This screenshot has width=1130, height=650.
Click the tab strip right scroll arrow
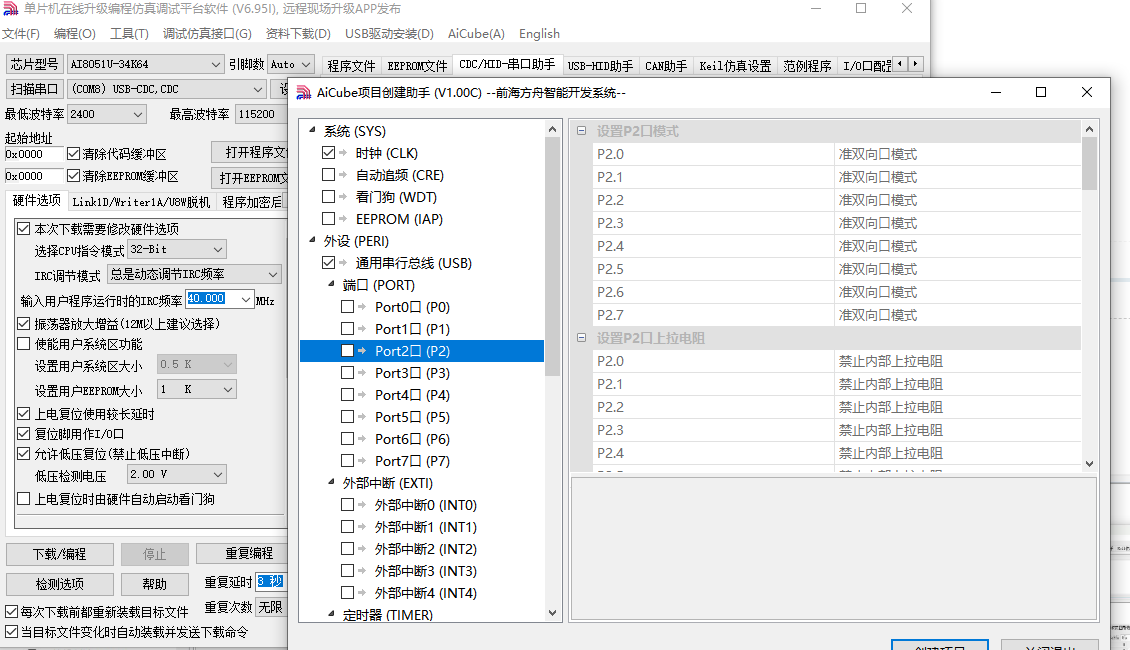[914, 64]
